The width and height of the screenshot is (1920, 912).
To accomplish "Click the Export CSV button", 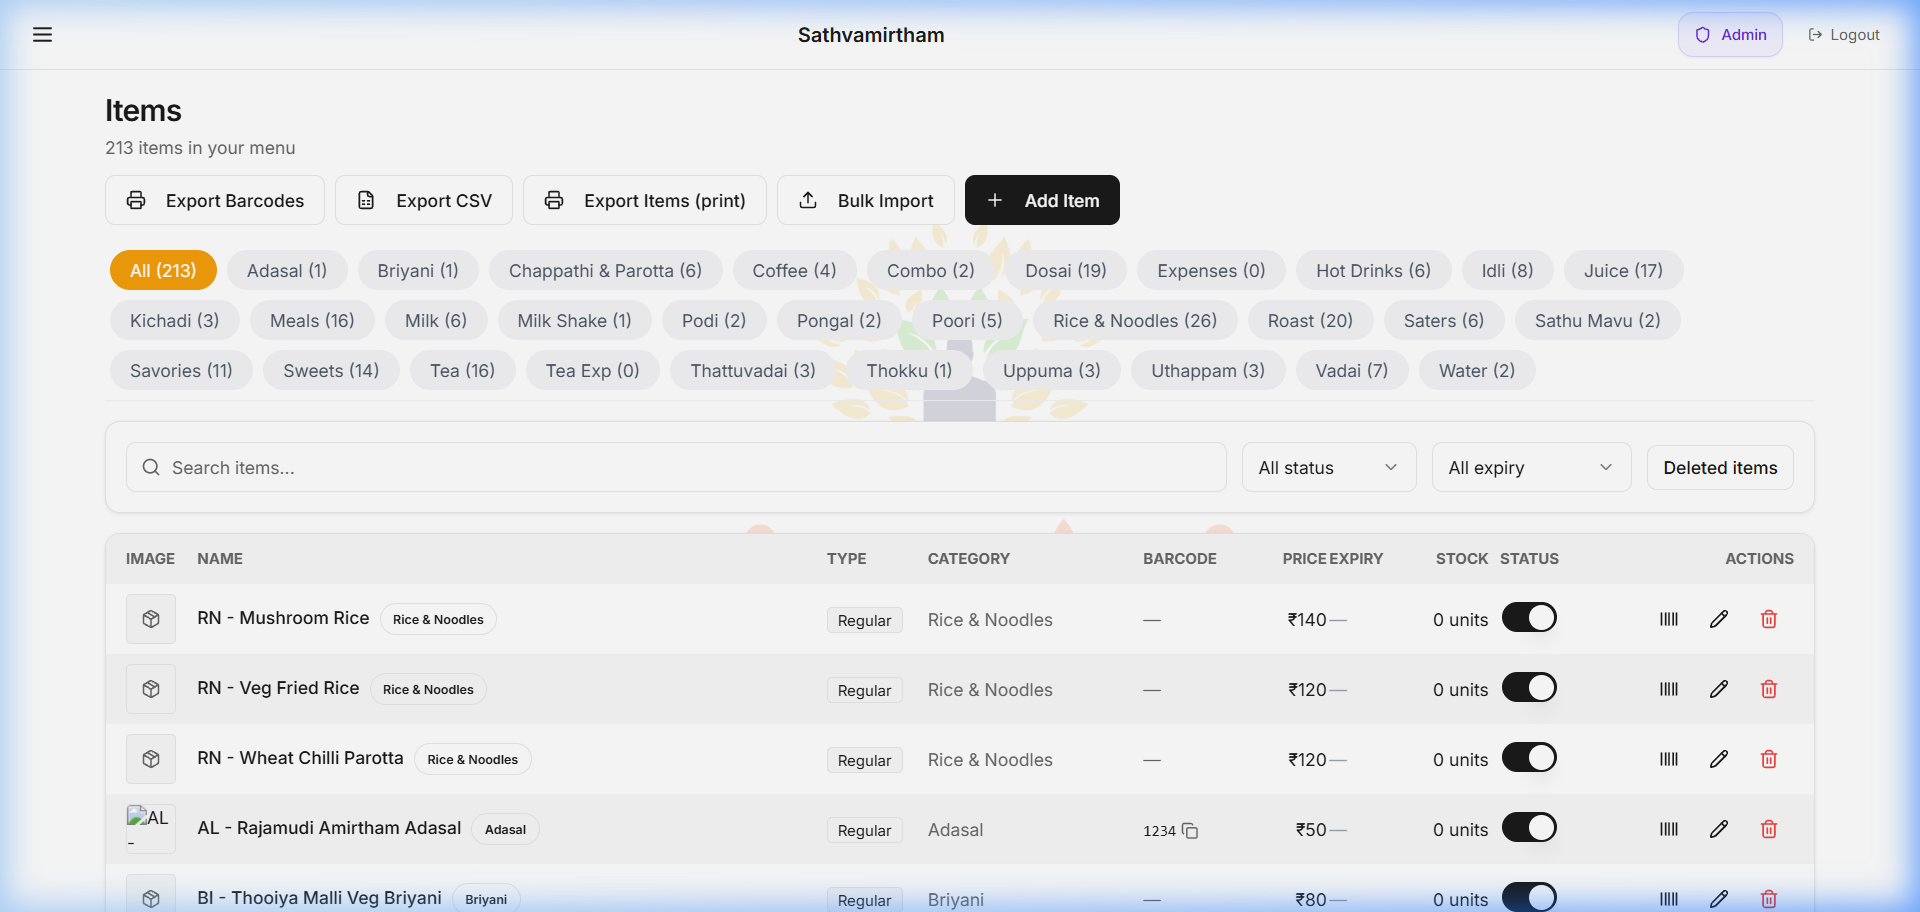I will coord(424,200).
